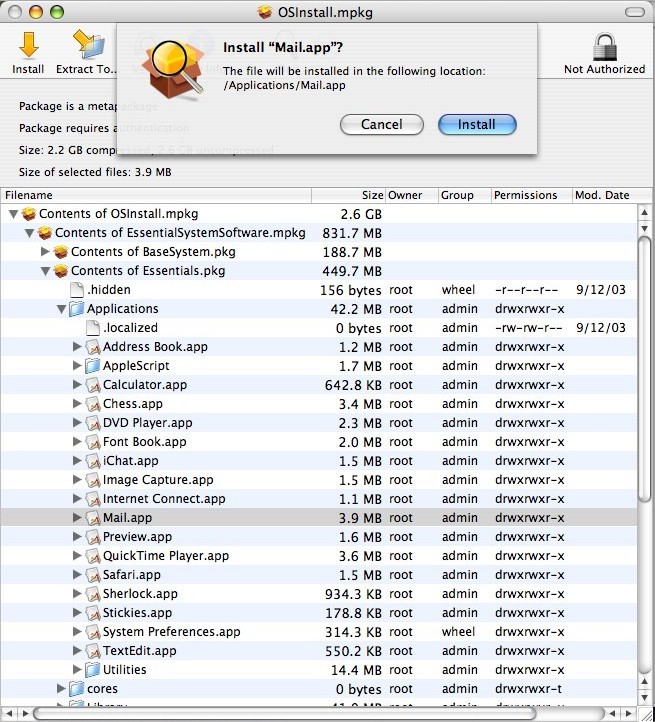Image resolution: width=655 pixels, height=722 pixels.
Task: Sort by the Size column header
Action: tap(348, 195)
